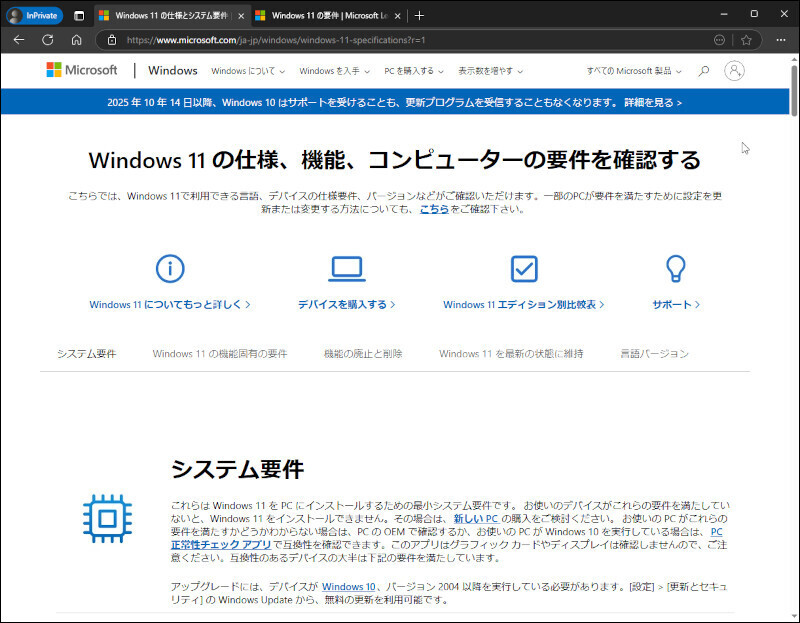The width and height of the screenshot is (800, 623).
Task: Click 詳細を見る in the blue banner
Action: (x=653, y=103)
